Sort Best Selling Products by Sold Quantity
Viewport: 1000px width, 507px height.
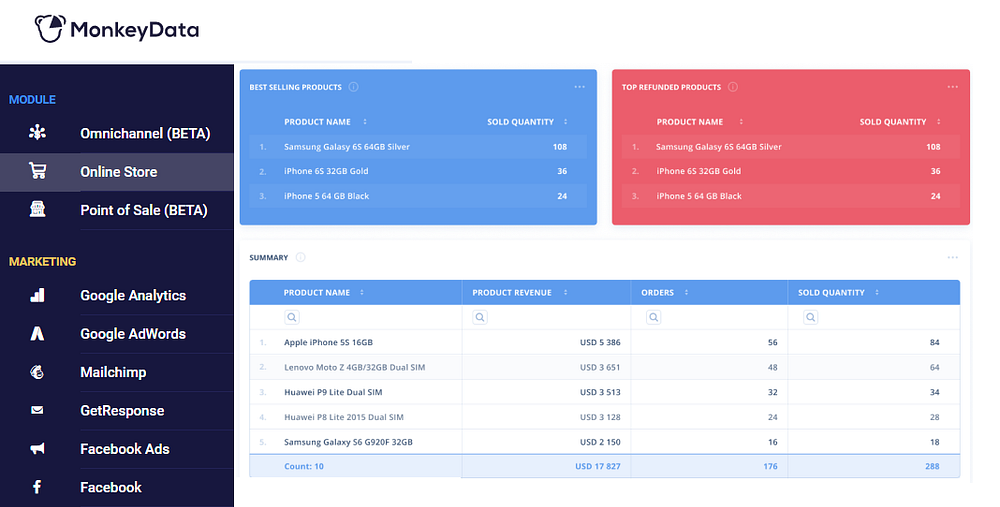(565, 122)
